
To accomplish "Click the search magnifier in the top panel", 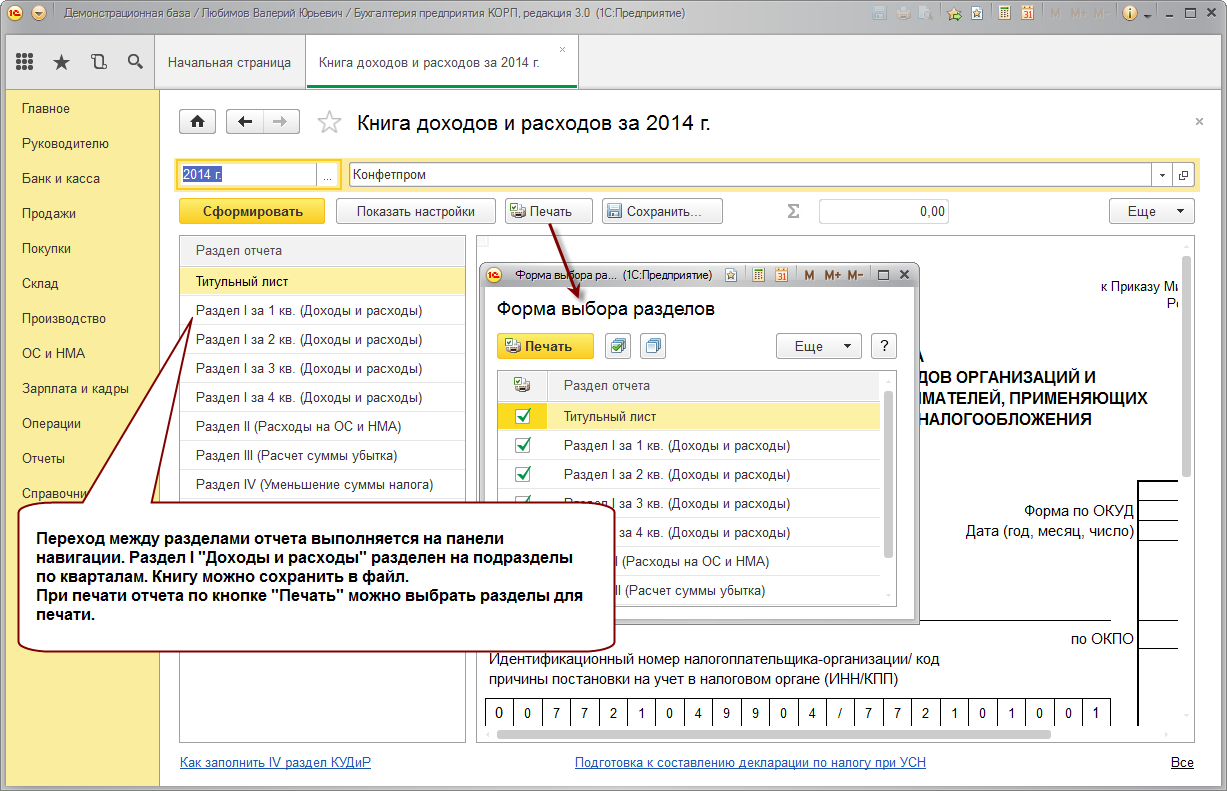I will click(135, 62).
